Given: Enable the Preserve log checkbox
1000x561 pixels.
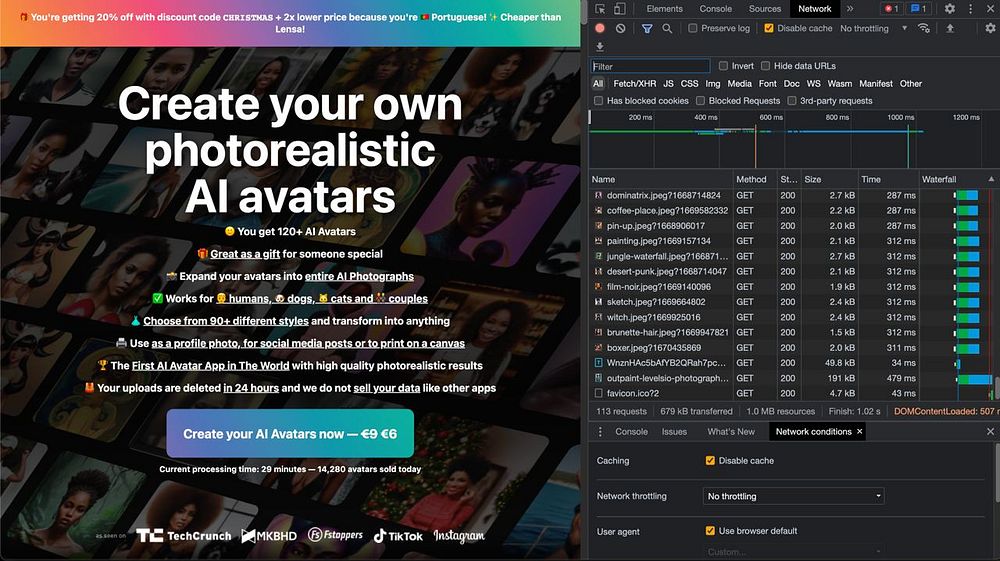Looking at the screenshot, I should pyautogui.click(x=693, y=28).
